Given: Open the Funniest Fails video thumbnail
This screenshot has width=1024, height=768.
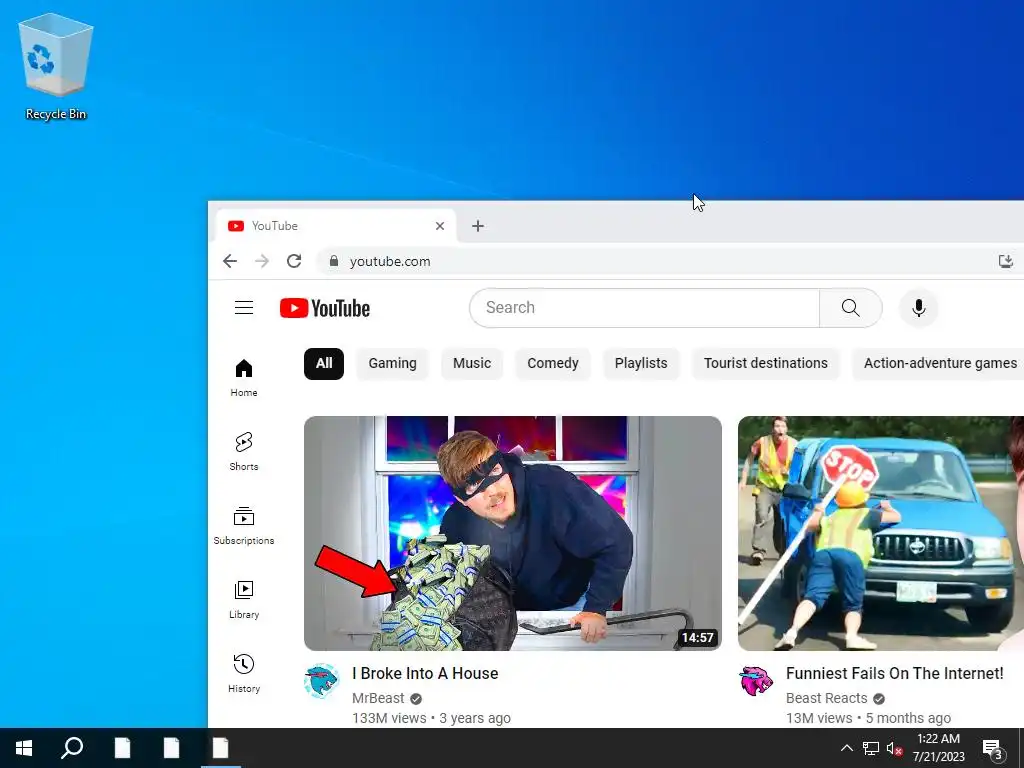Looking at the screenshot, I should click(881, 533).
